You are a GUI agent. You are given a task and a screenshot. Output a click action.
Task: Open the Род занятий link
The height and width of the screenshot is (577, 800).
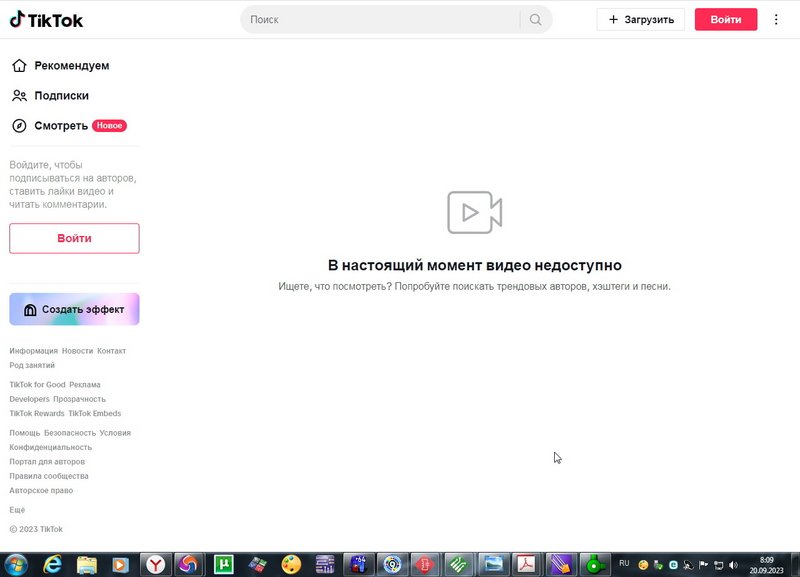[32, 365]
